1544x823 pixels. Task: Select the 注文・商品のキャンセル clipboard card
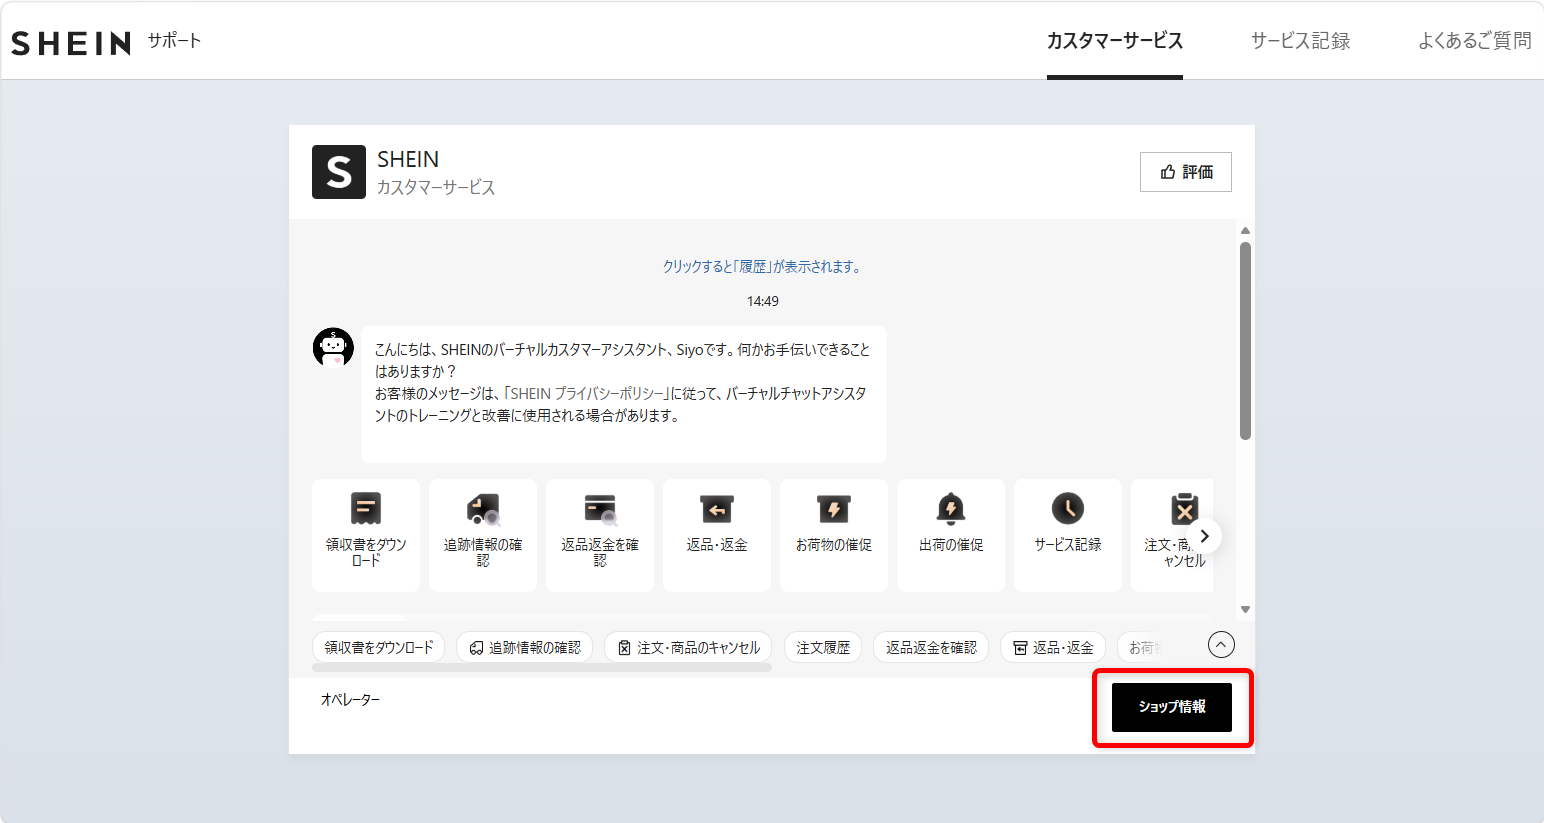1172,535
